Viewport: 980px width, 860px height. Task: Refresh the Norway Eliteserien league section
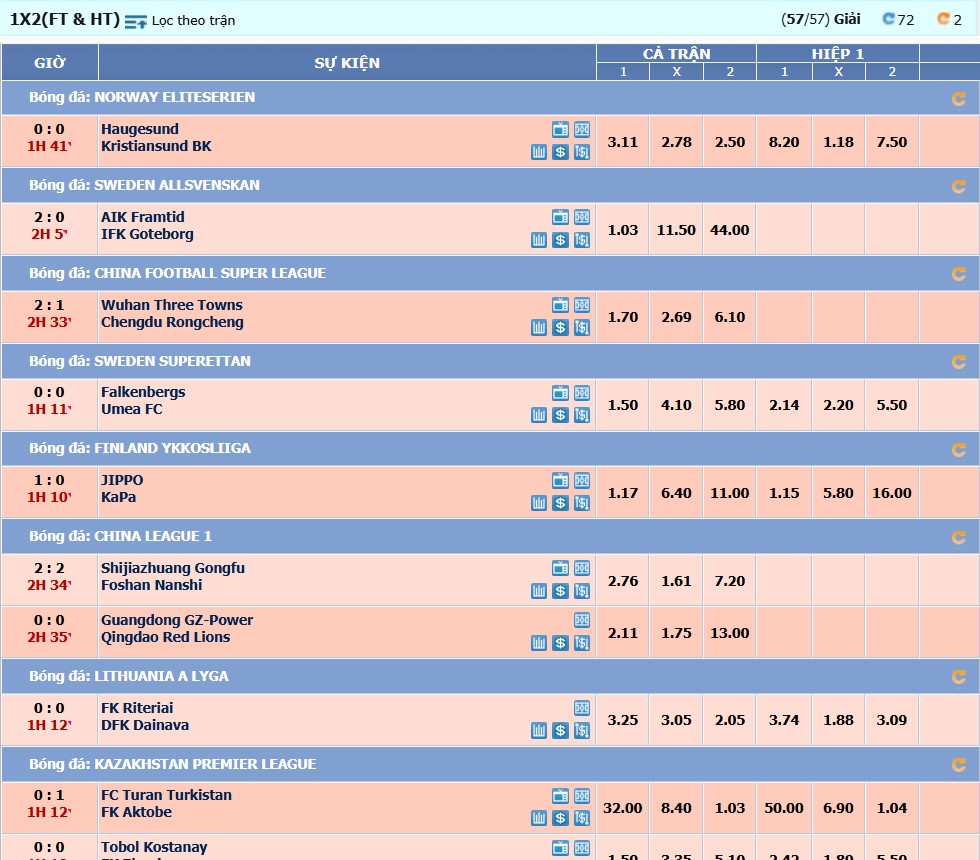(x=958, y=98)
